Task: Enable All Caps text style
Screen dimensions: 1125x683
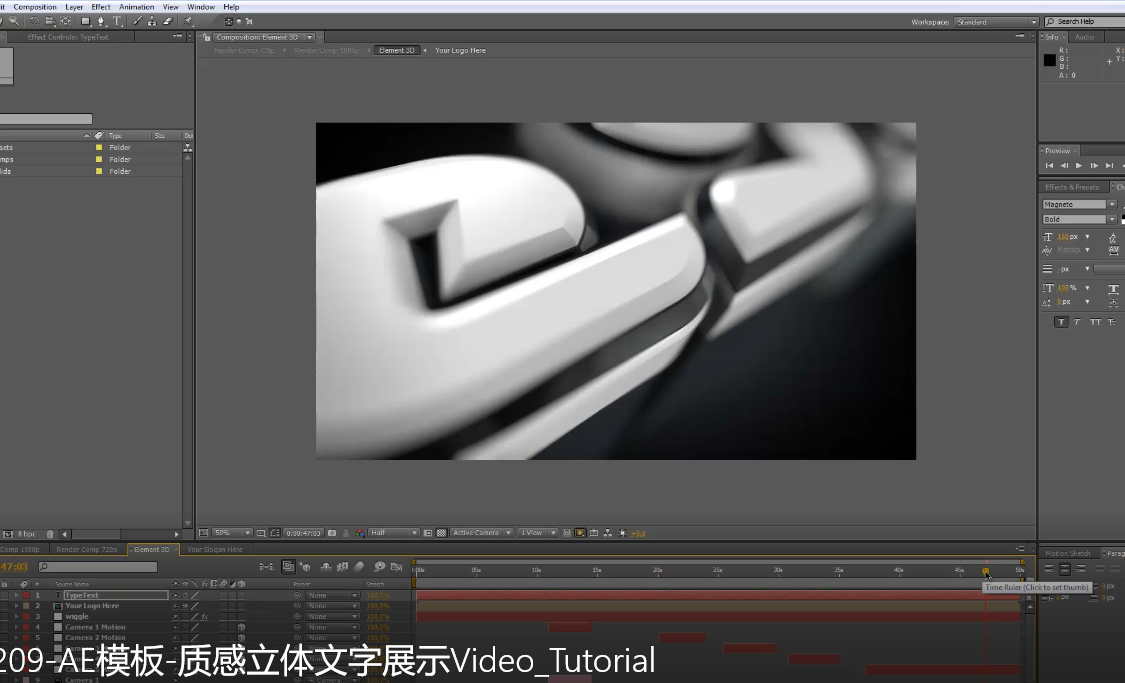Action: pos(1095,321)
